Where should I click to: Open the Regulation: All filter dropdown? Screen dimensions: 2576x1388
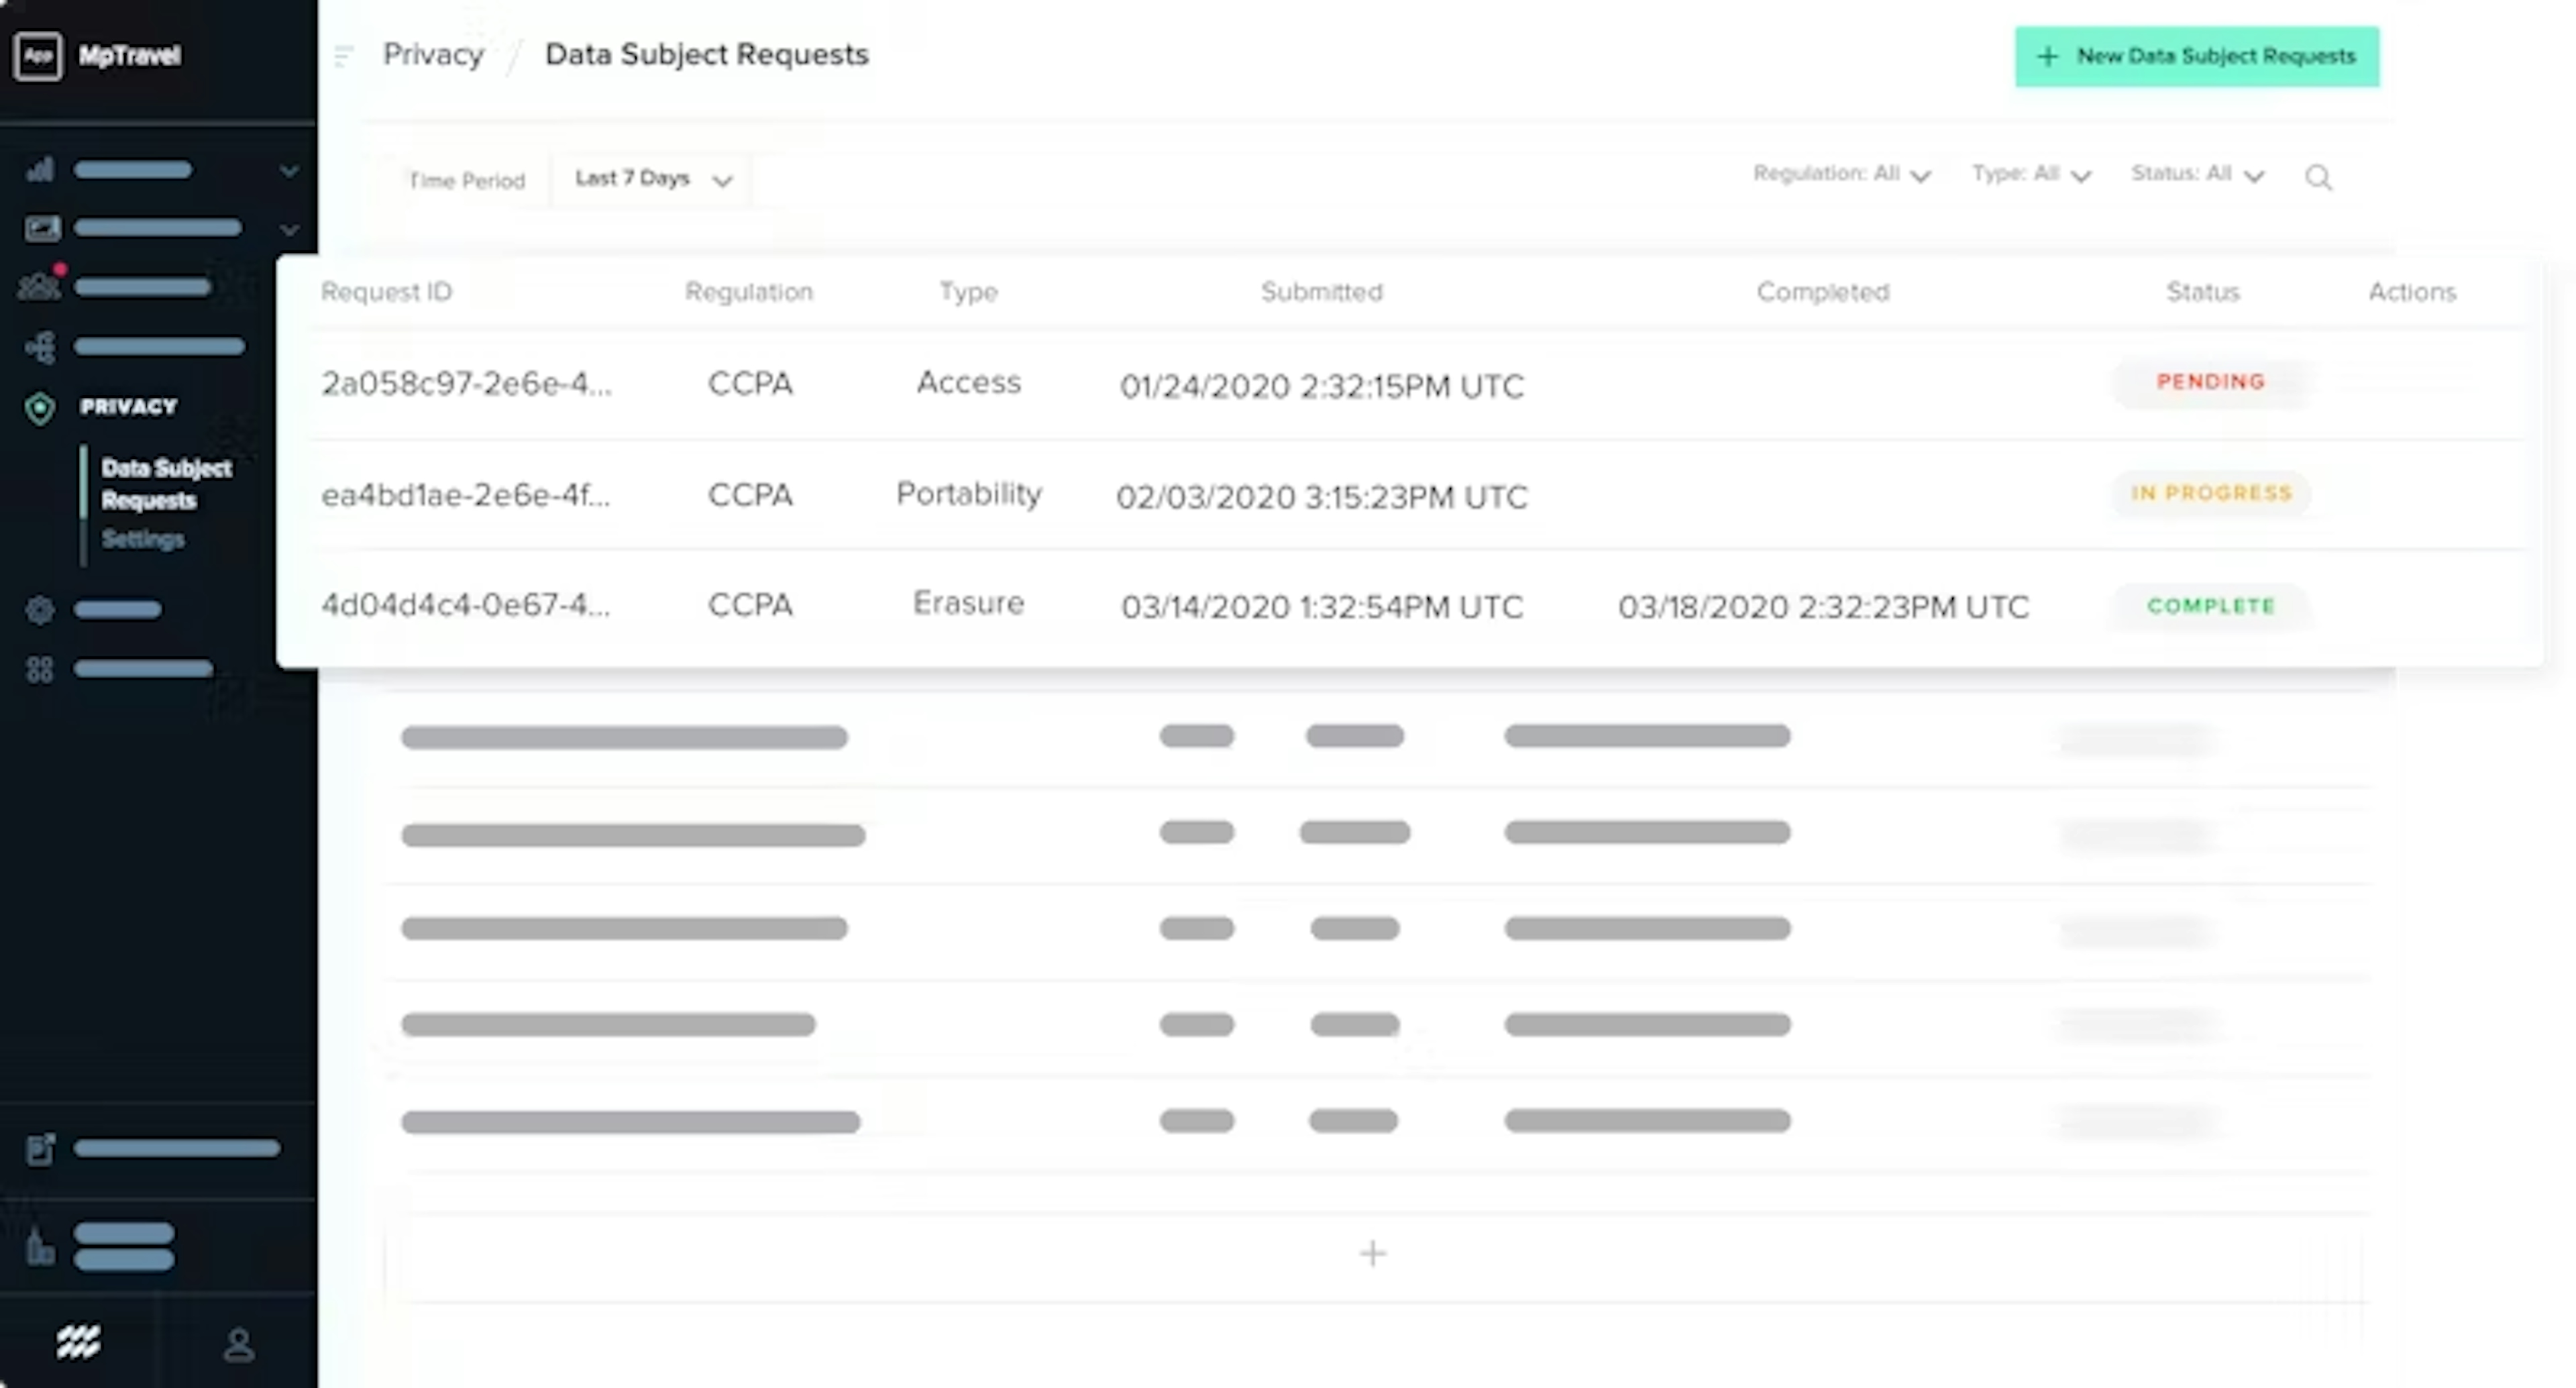click(1840, 174)
